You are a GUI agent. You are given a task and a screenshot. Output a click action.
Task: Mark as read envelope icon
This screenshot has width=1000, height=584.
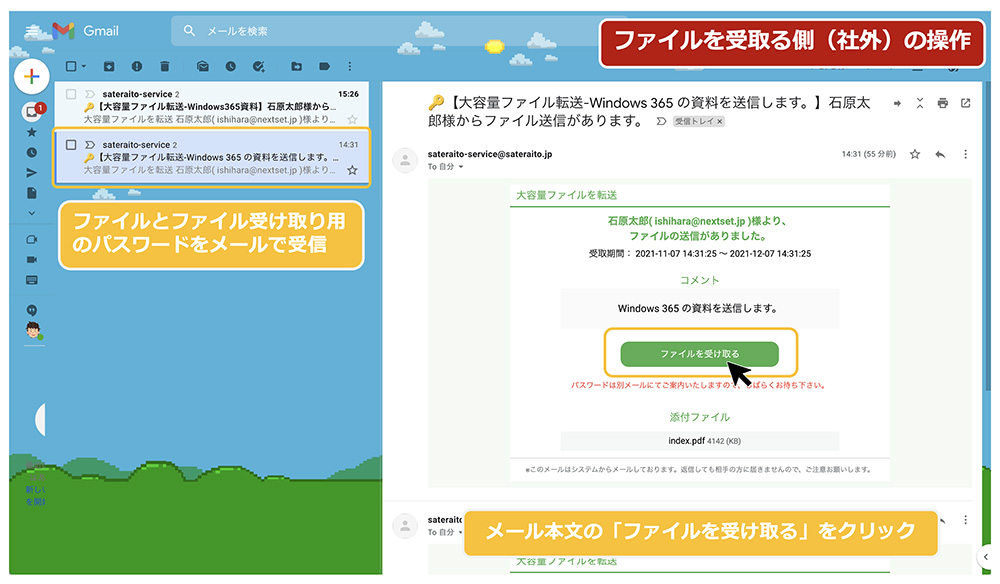(x=203, y=66)
